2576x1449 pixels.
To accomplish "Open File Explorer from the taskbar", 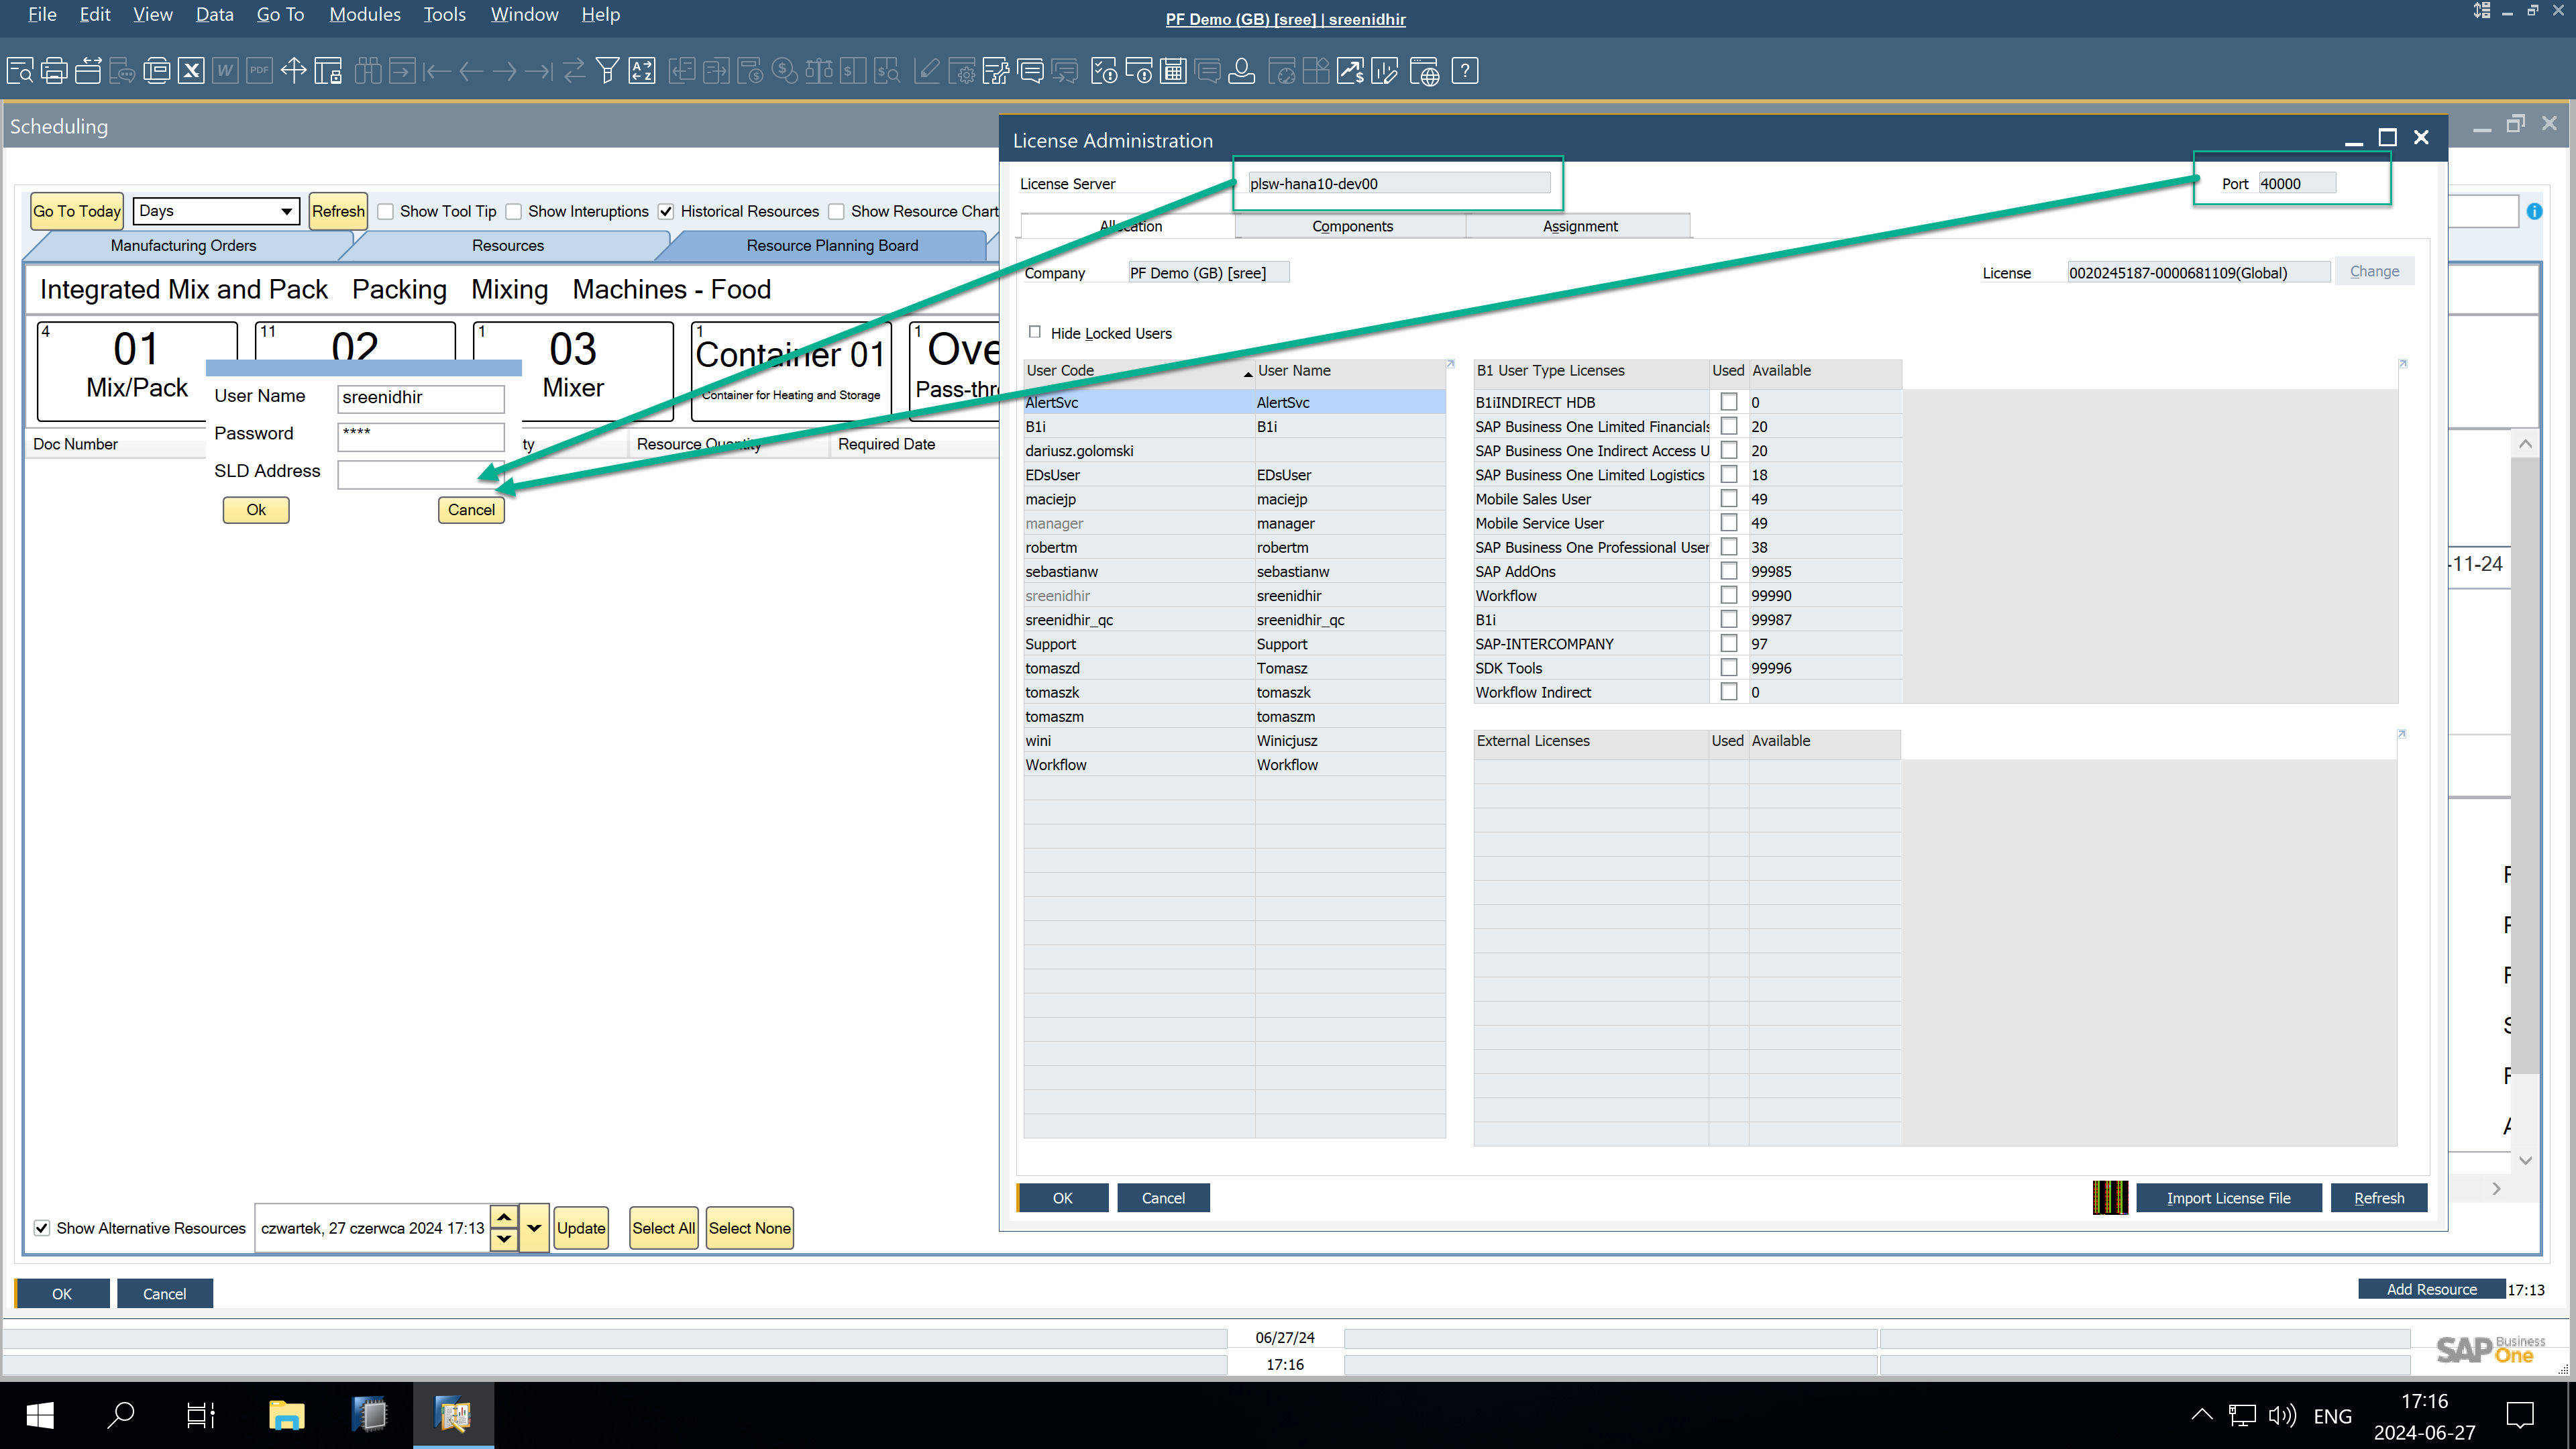I will (x=287, y=1415).
